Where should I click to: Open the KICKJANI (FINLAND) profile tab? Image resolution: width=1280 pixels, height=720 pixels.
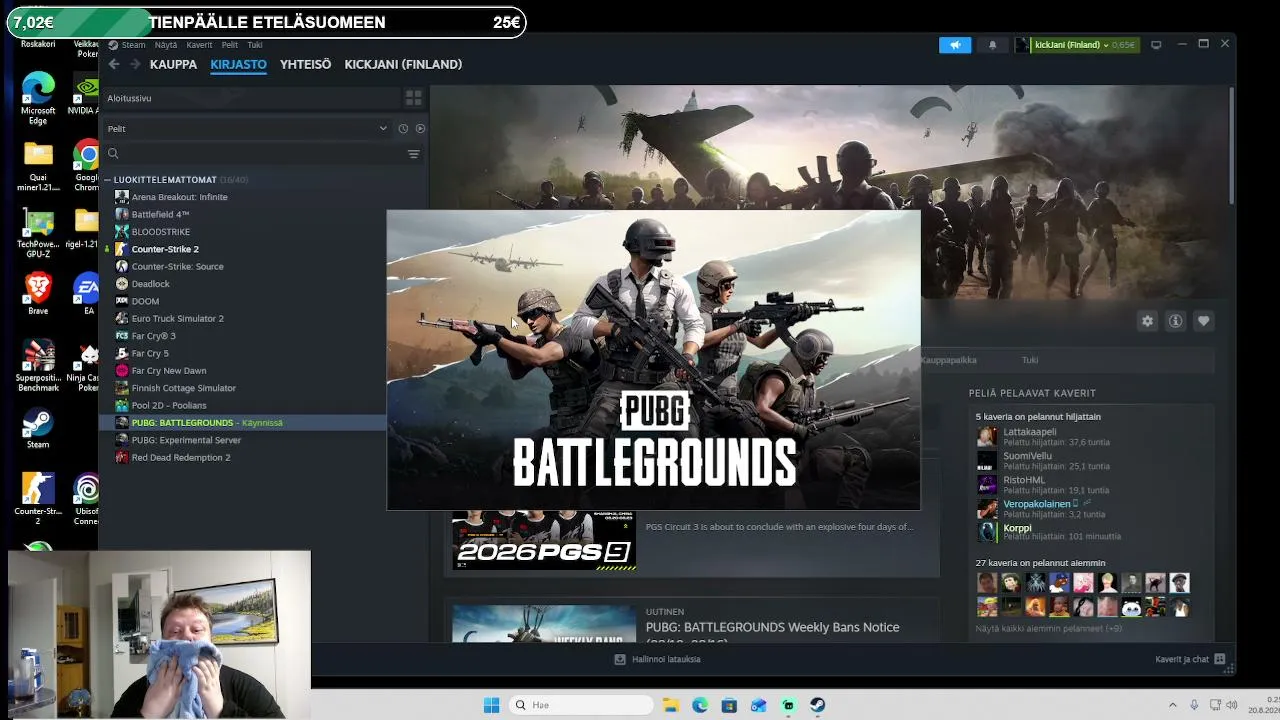coord(403,64)
